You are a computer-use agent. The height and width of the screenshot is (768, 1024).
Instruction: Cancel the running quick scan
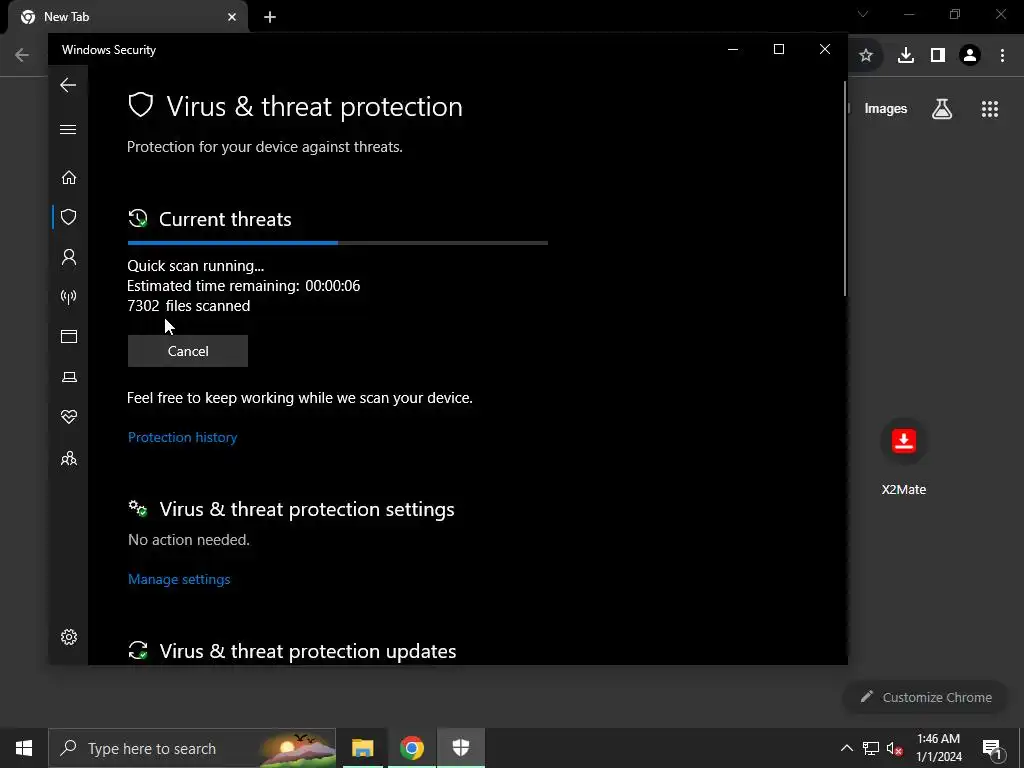[187, 351]
